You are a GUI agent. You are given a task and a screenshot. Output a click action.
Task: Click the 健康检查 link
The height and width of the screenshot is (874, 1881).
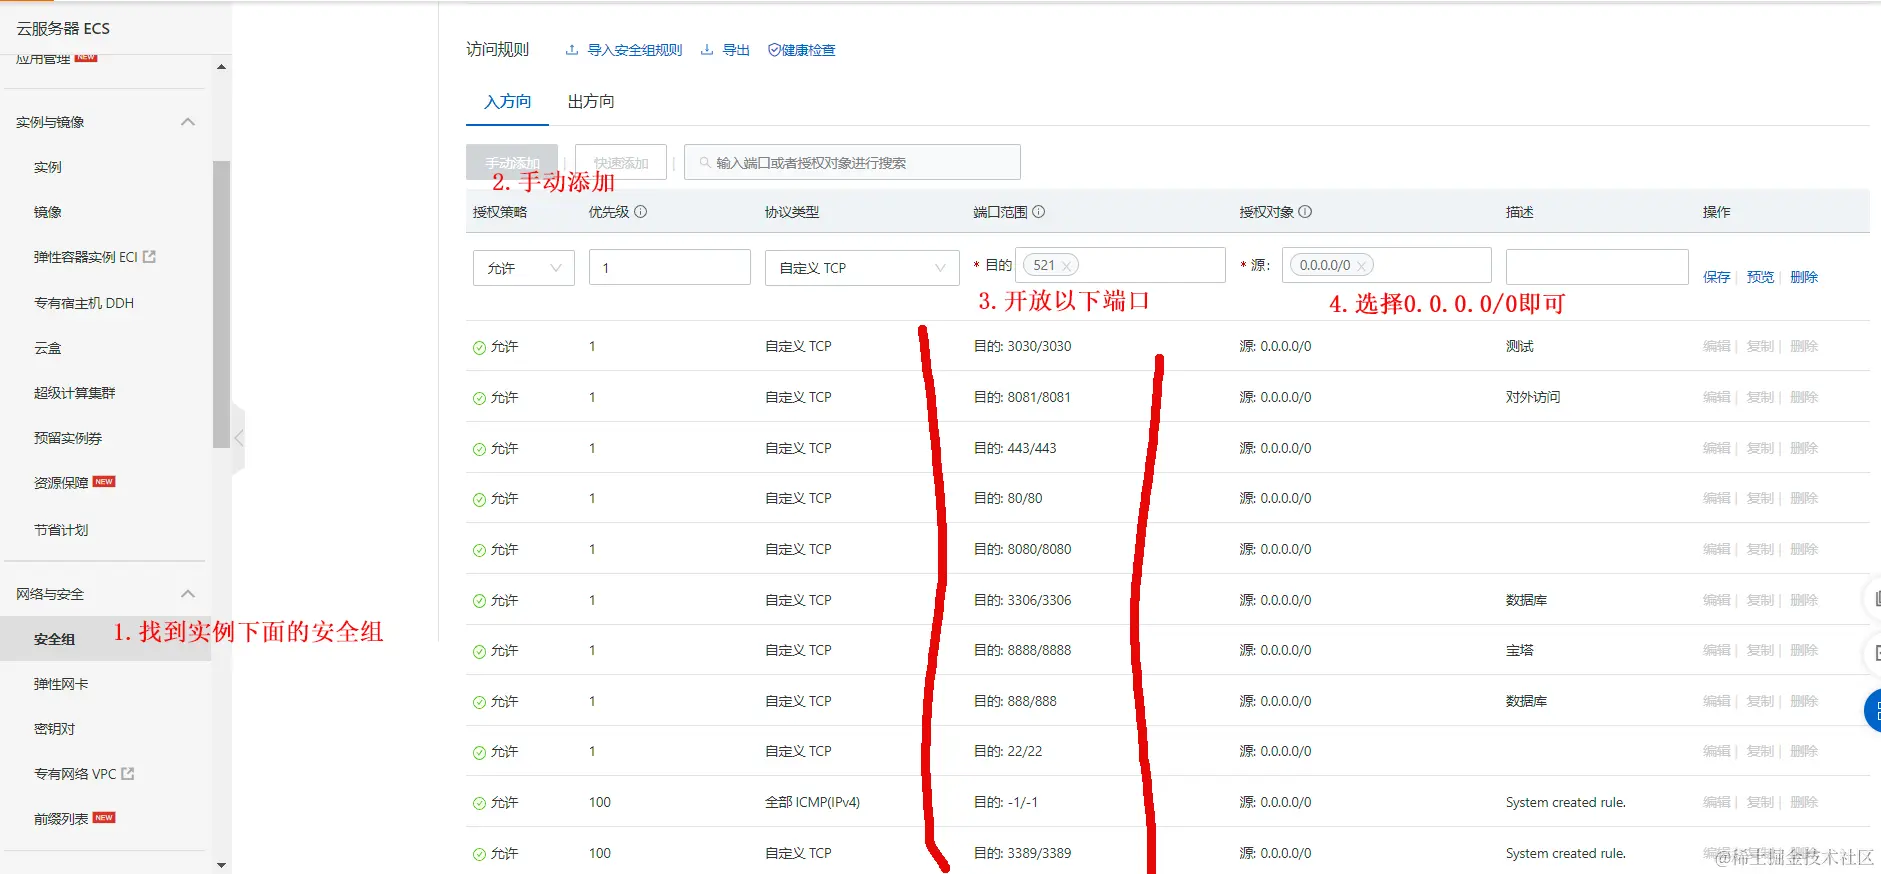[x=808, y=50]
